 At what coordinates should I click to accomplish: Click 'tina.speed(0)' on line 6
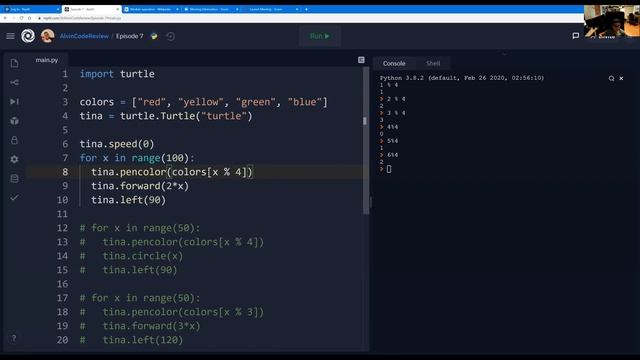[117, 144]
